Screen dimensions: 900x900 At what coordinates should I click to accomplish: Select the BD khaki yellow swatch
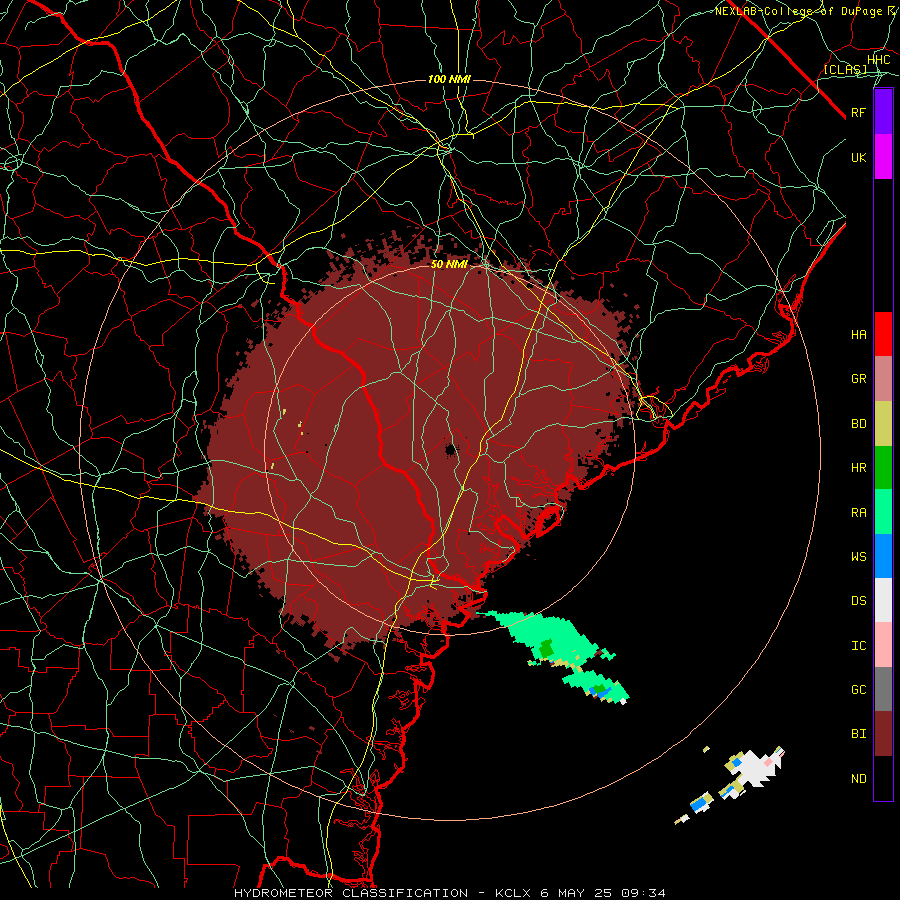click(x=883, y=423)
